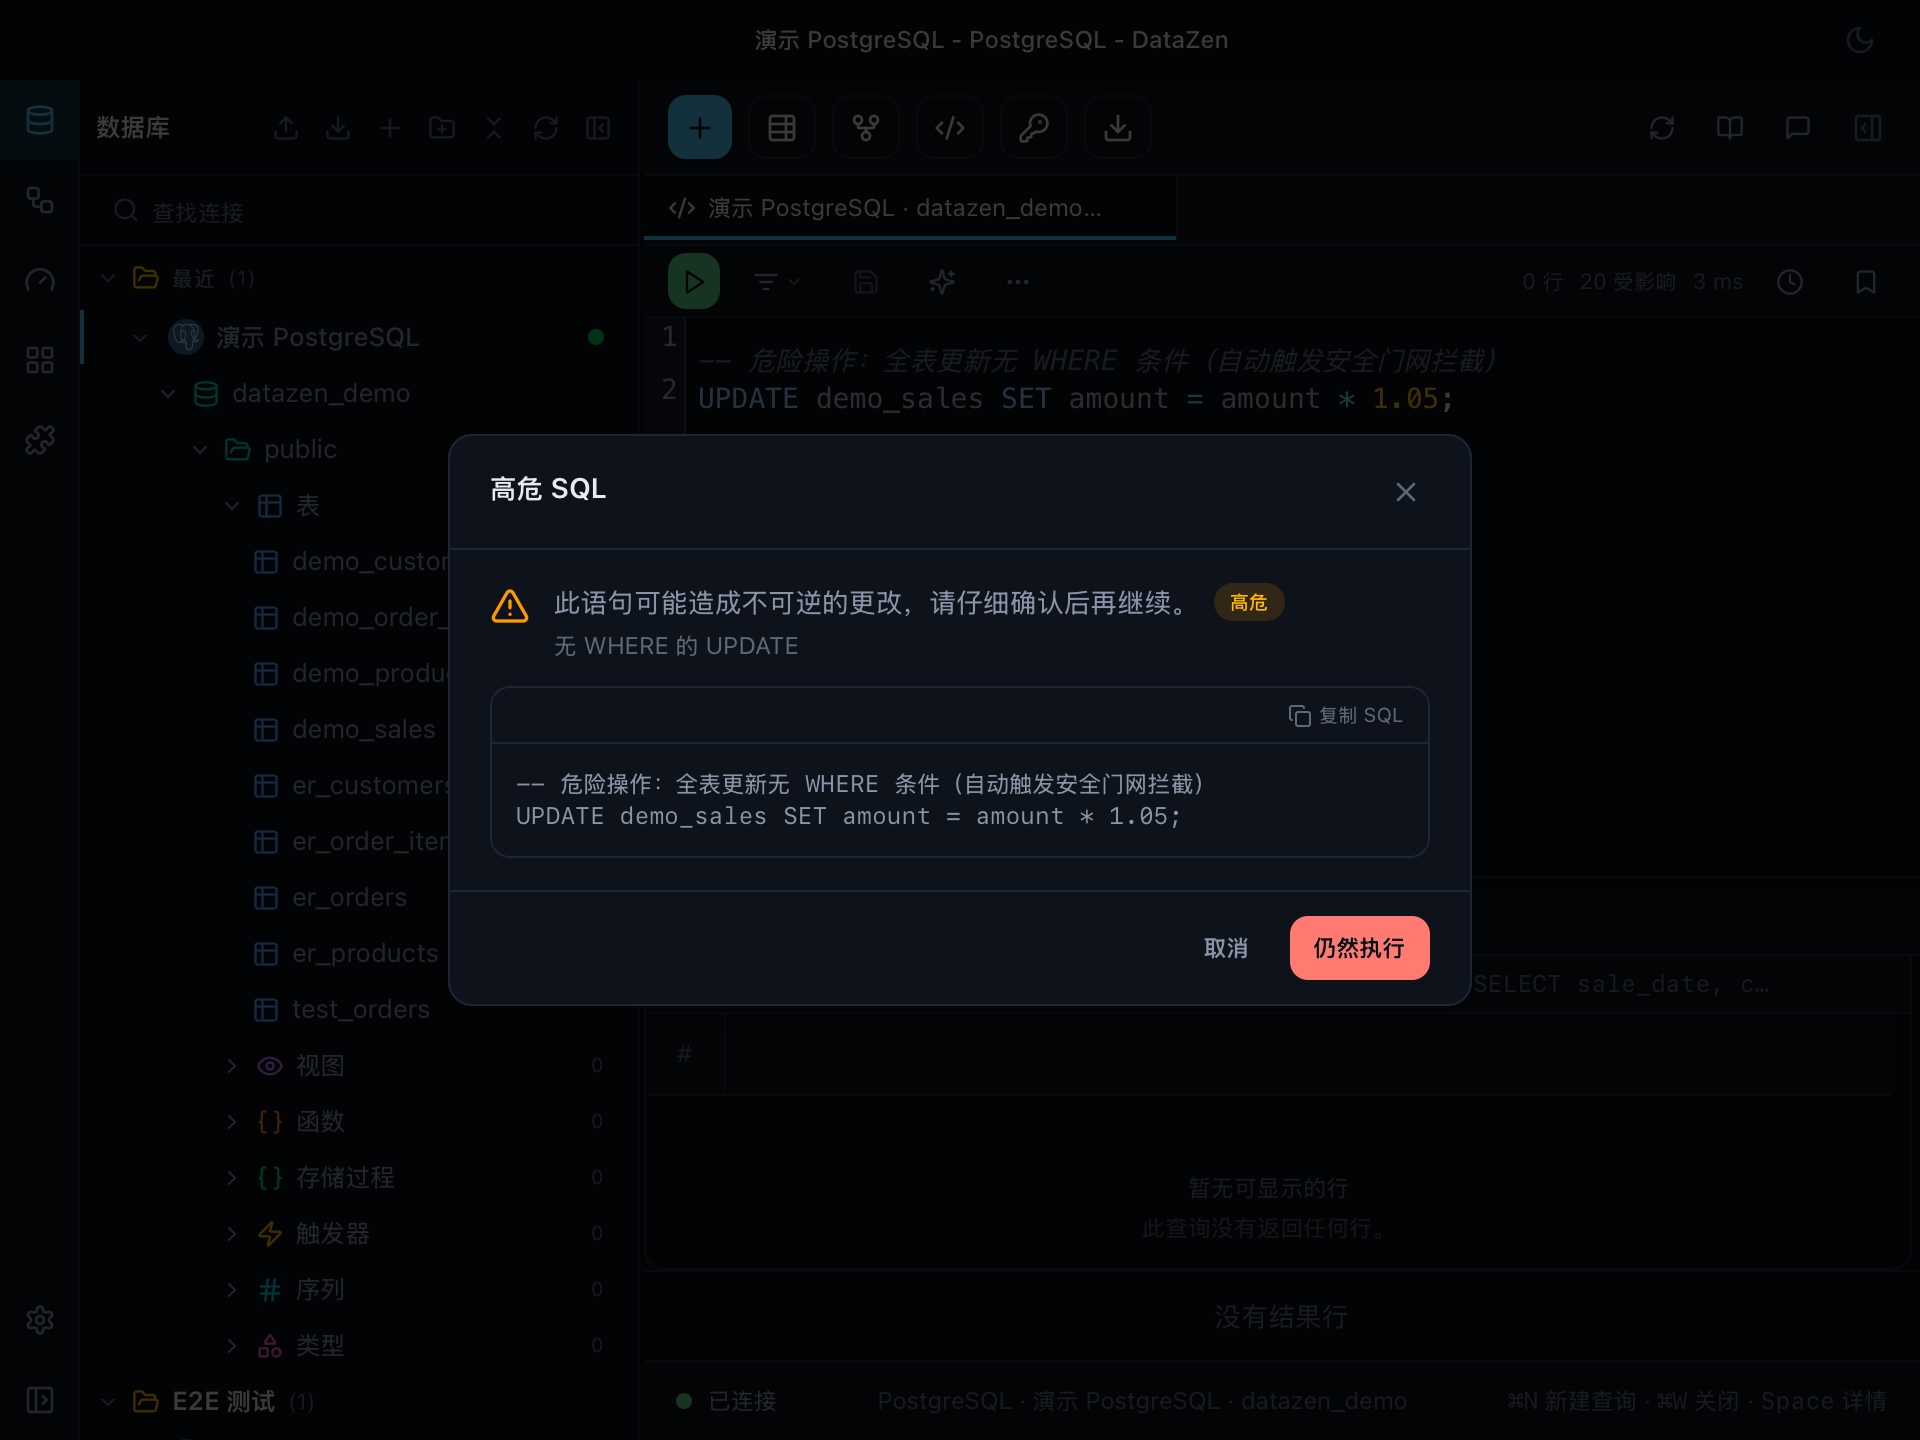The image size is (1920, 1440).
Task: Open query history clock icon
Action: click(1790, 282)
